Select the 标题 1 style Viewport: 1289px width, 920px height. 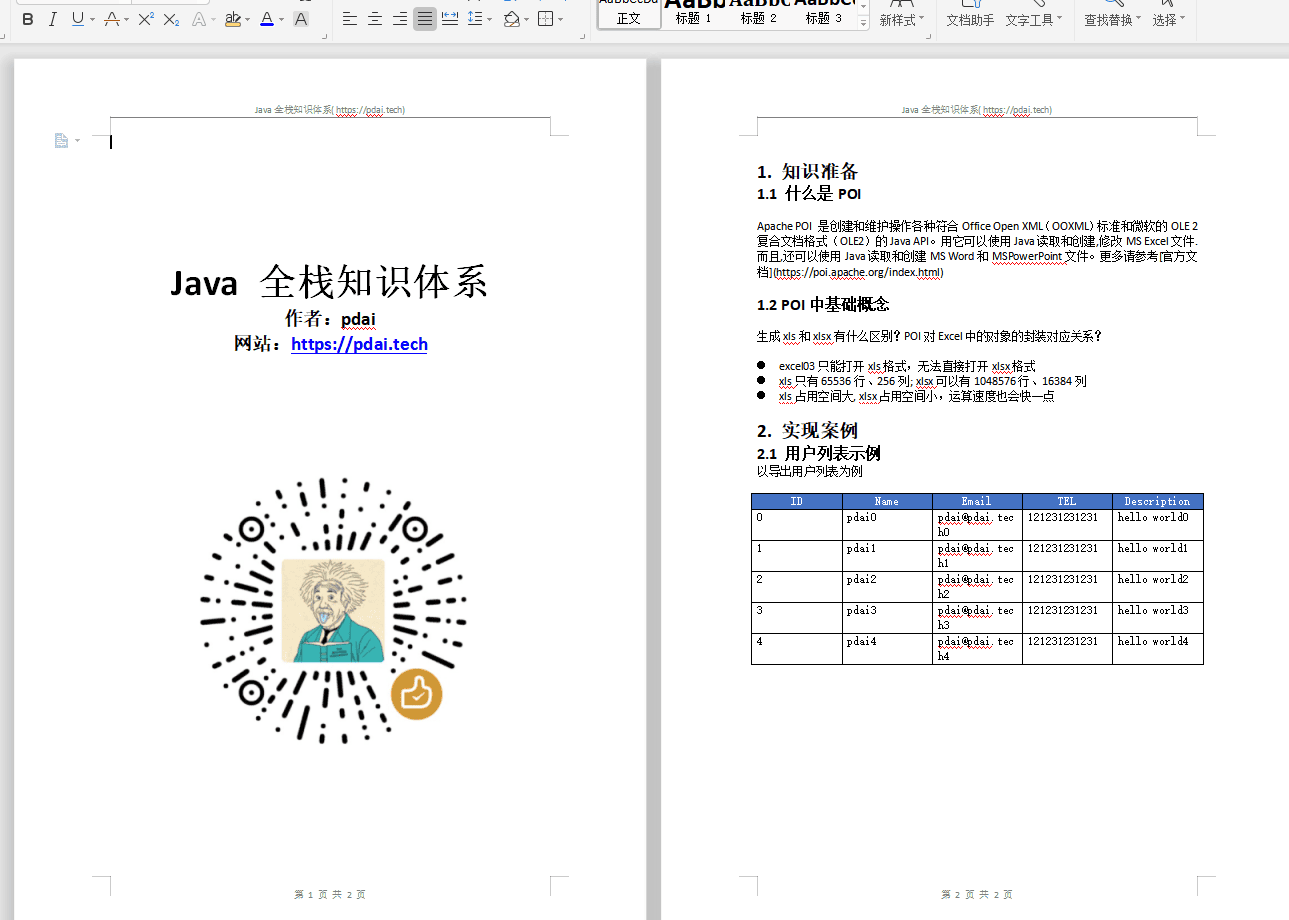pos(694,18)
